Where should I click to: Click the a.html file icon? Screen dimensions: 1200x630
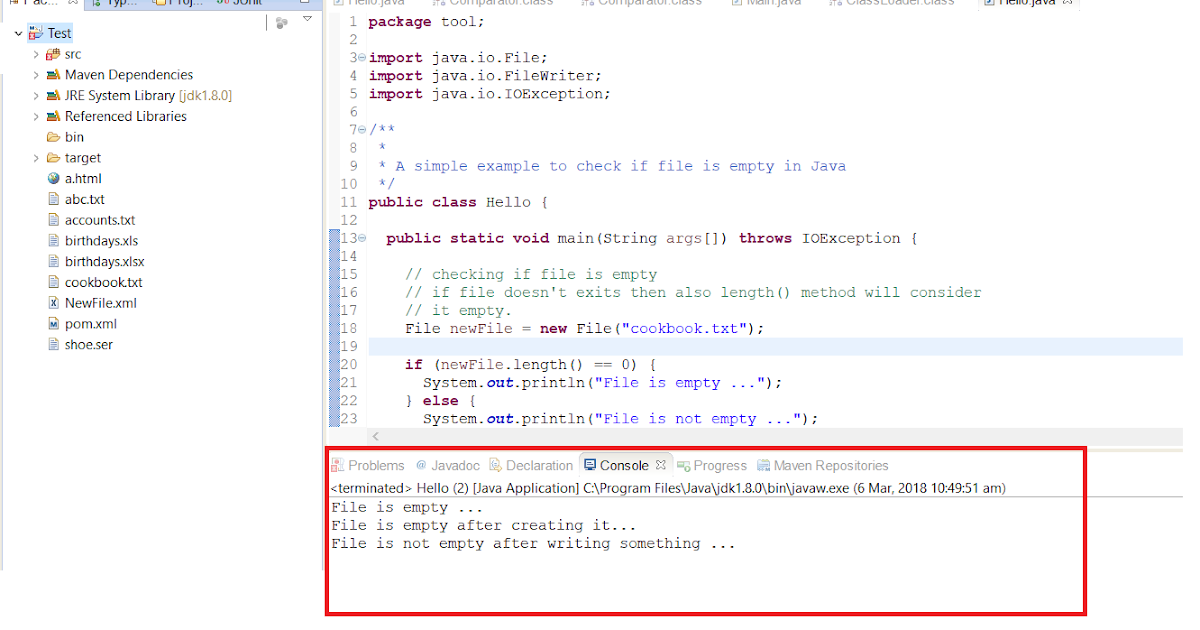[x=52, y=178]
